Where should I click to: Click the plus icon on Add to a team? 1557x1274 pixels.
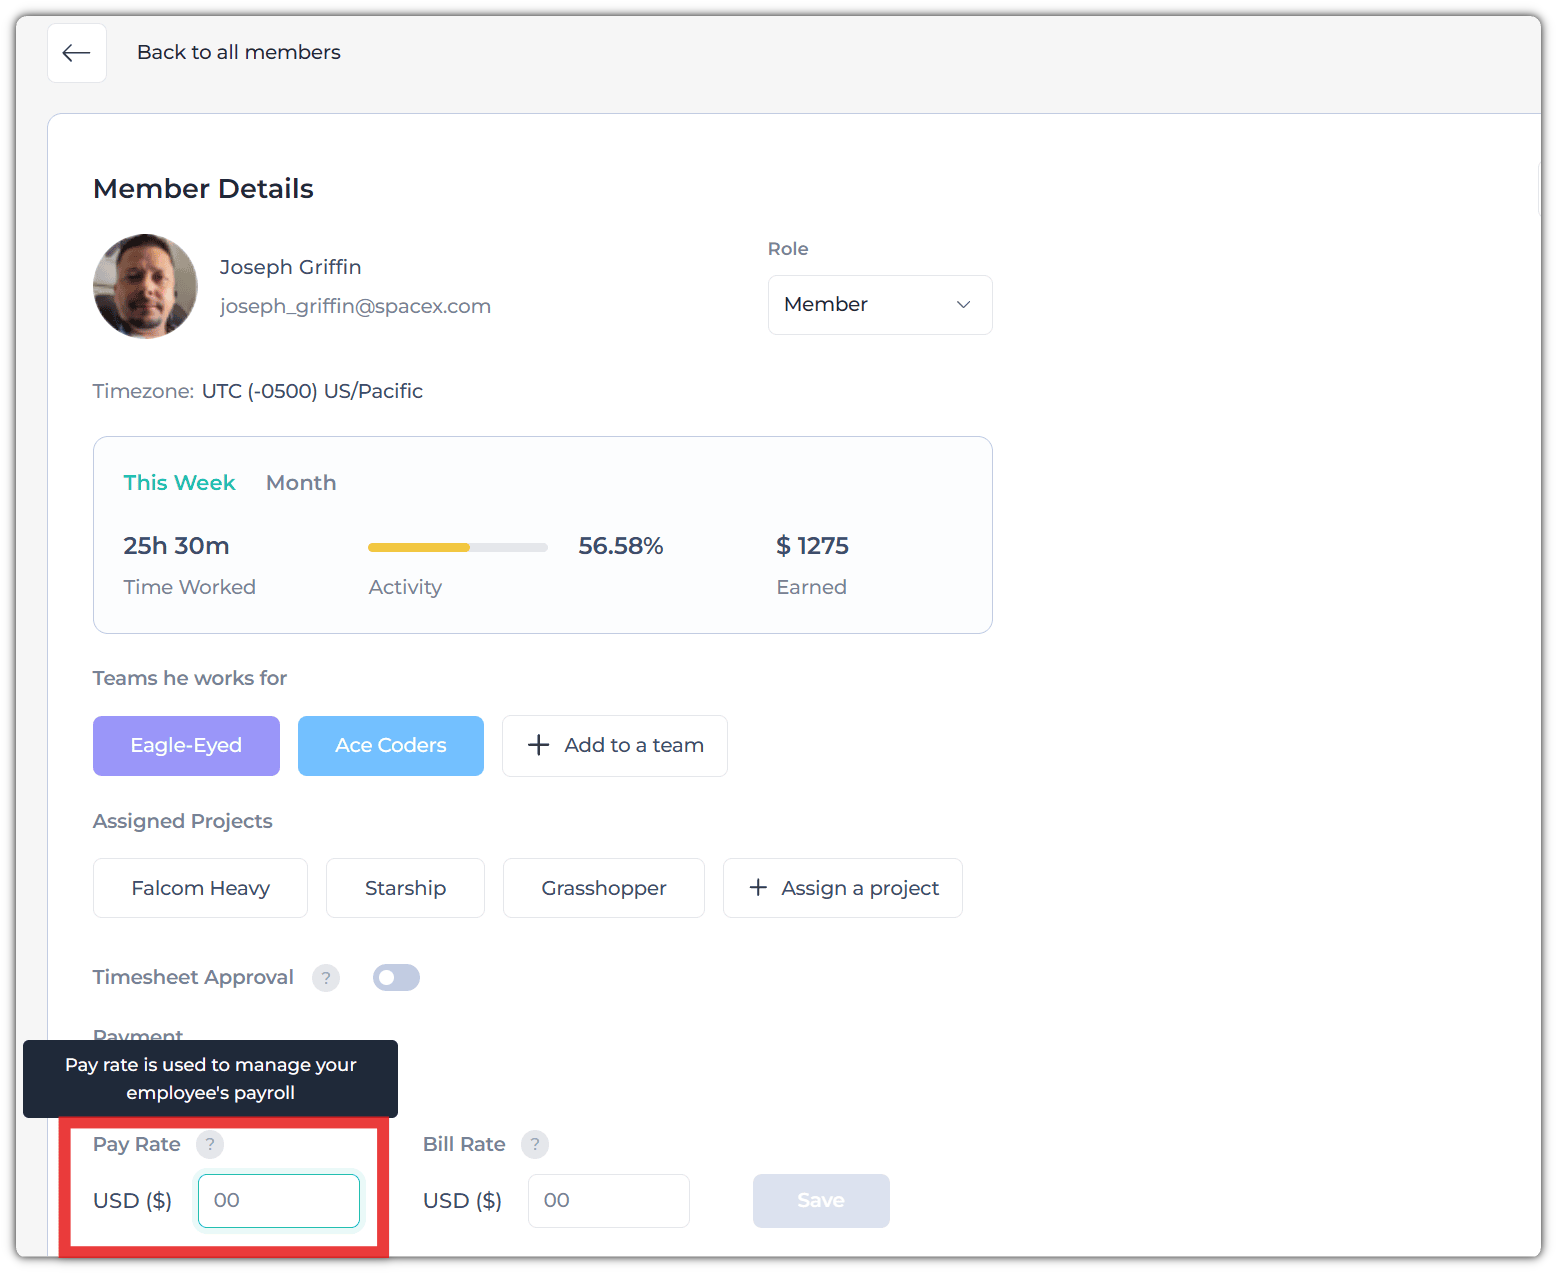tap(538, 745)
